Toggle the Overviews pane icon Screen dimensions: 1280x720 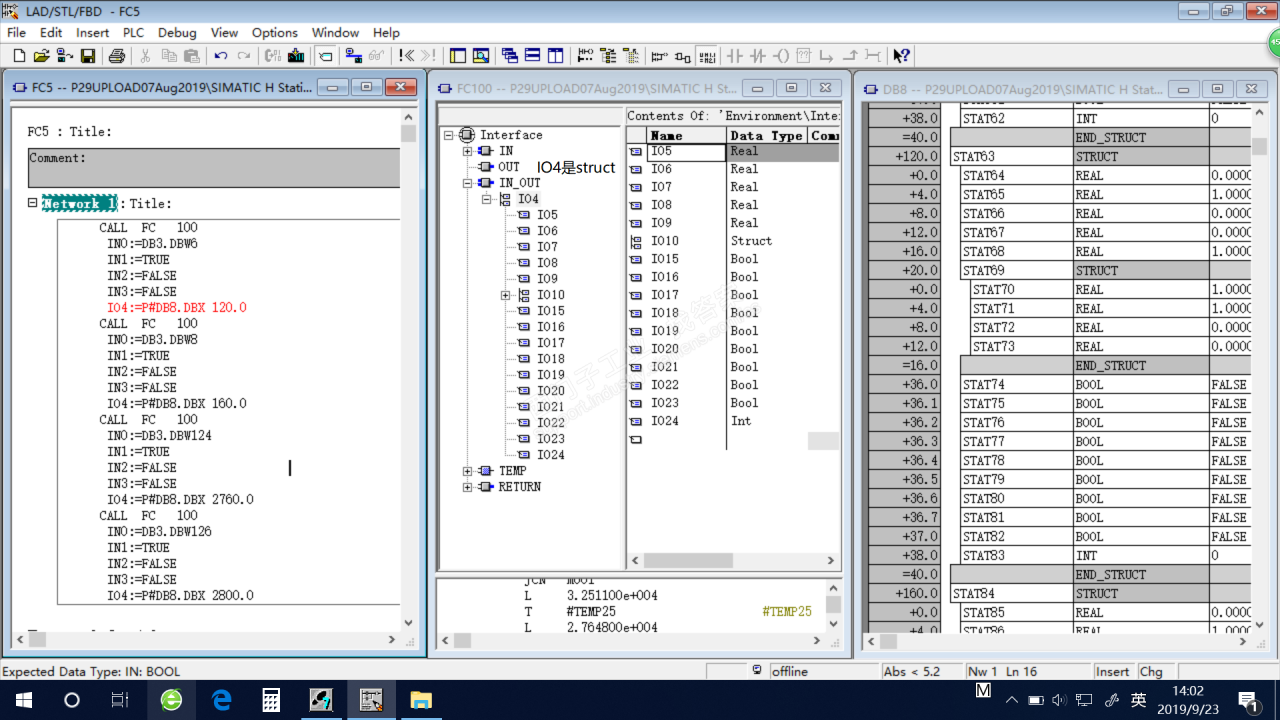(x=457, y=56)
